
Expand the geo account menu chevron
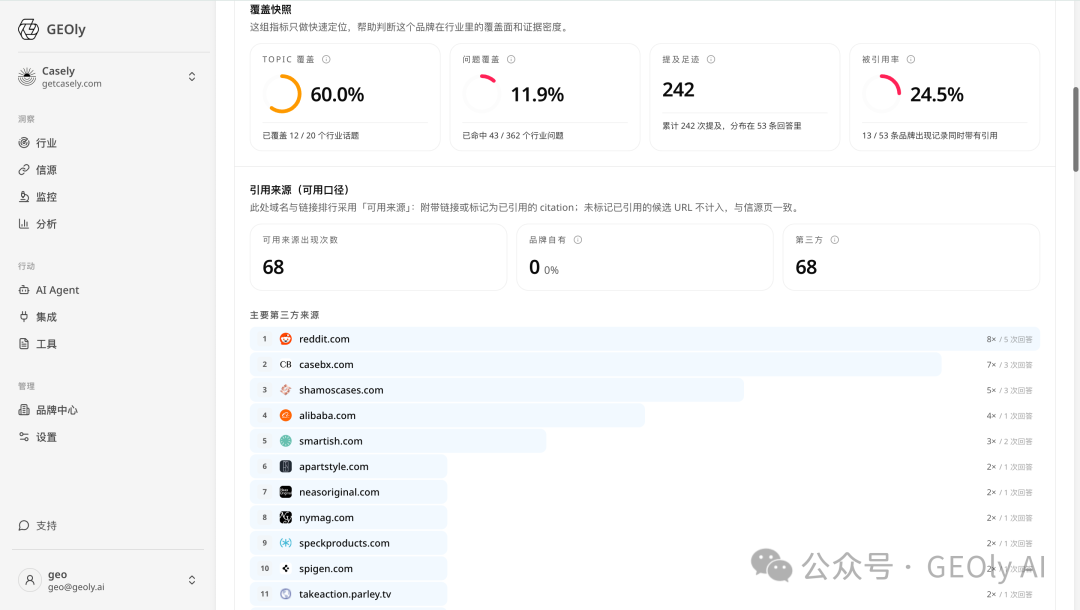click(x=192, y=580)
